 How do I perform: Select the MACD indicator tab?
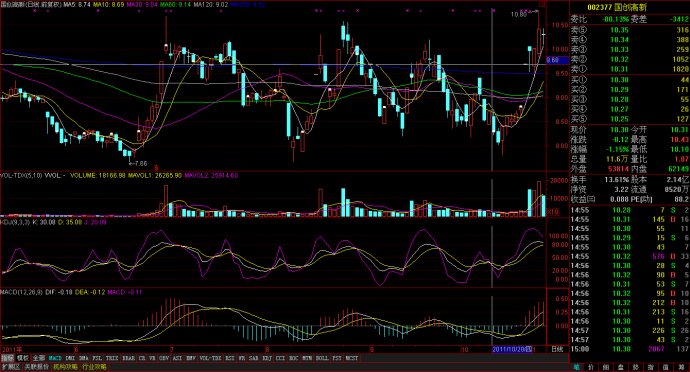coord(55,358)
